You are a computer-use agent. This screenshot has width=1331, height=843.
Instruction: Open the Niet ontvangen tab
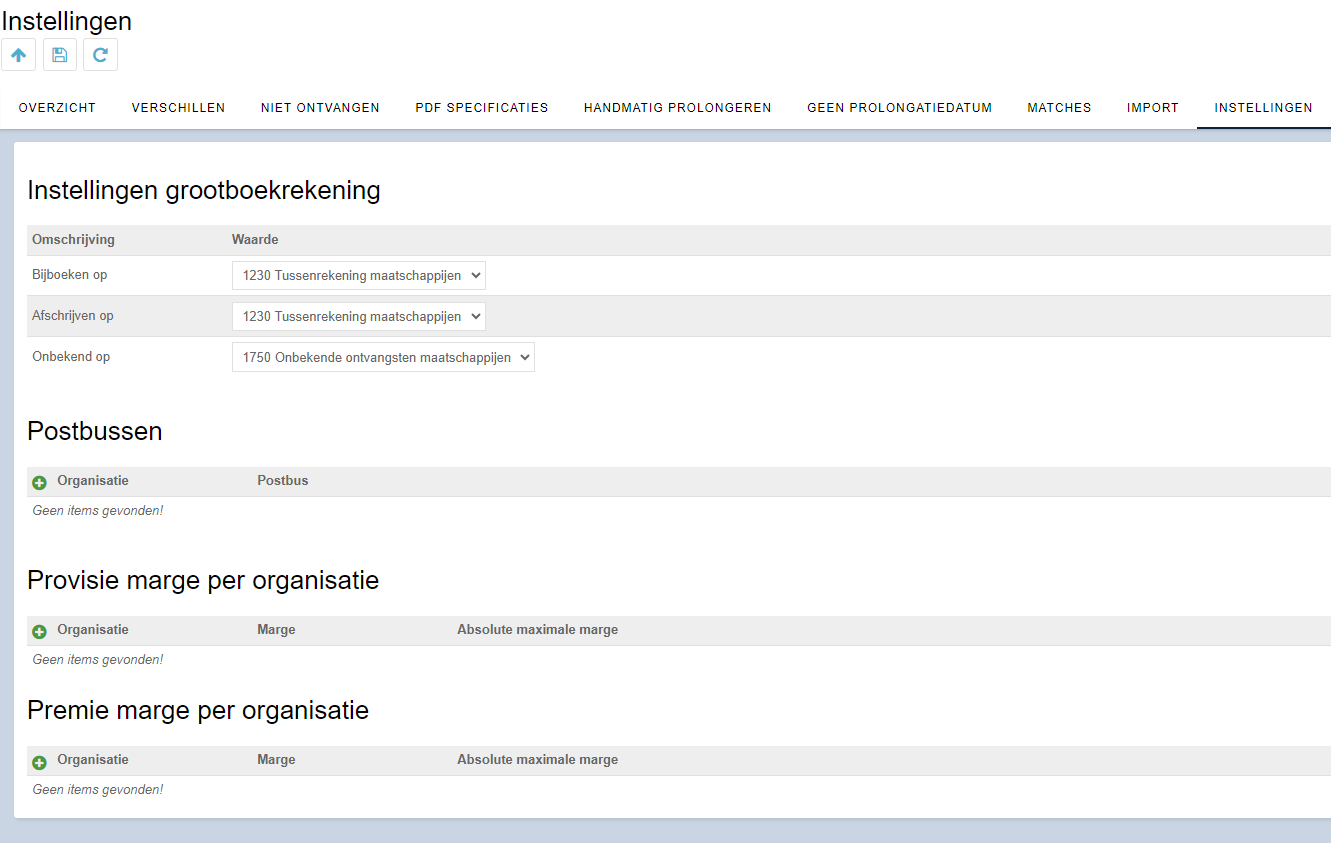320,108
